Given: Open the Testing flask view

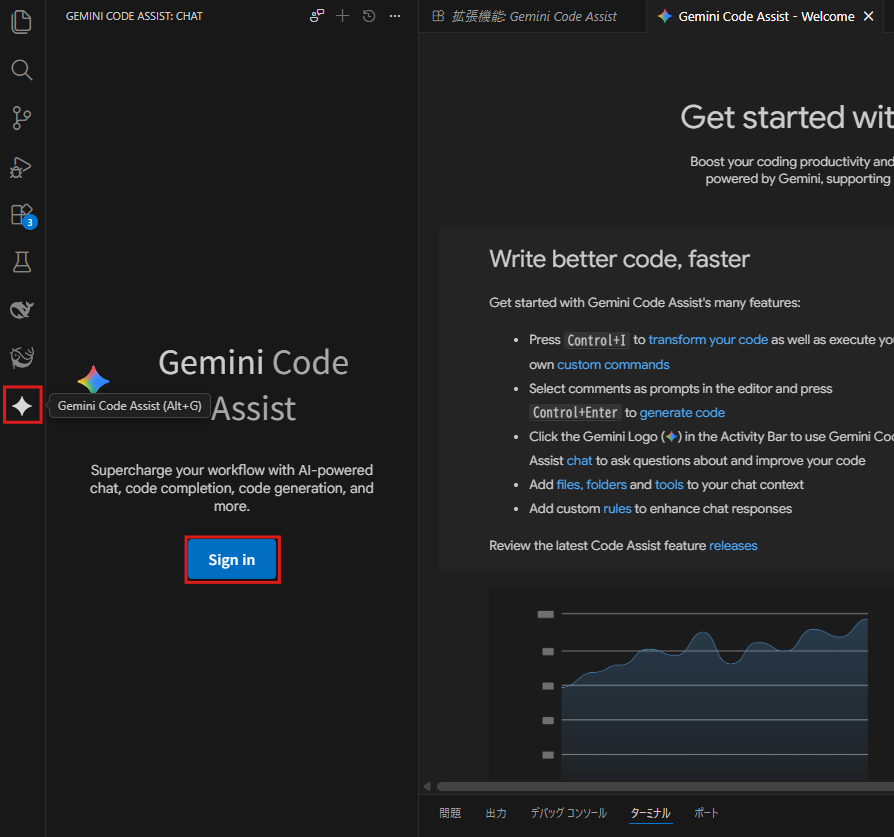Looking at the screenshot, I should coord(22,262).
